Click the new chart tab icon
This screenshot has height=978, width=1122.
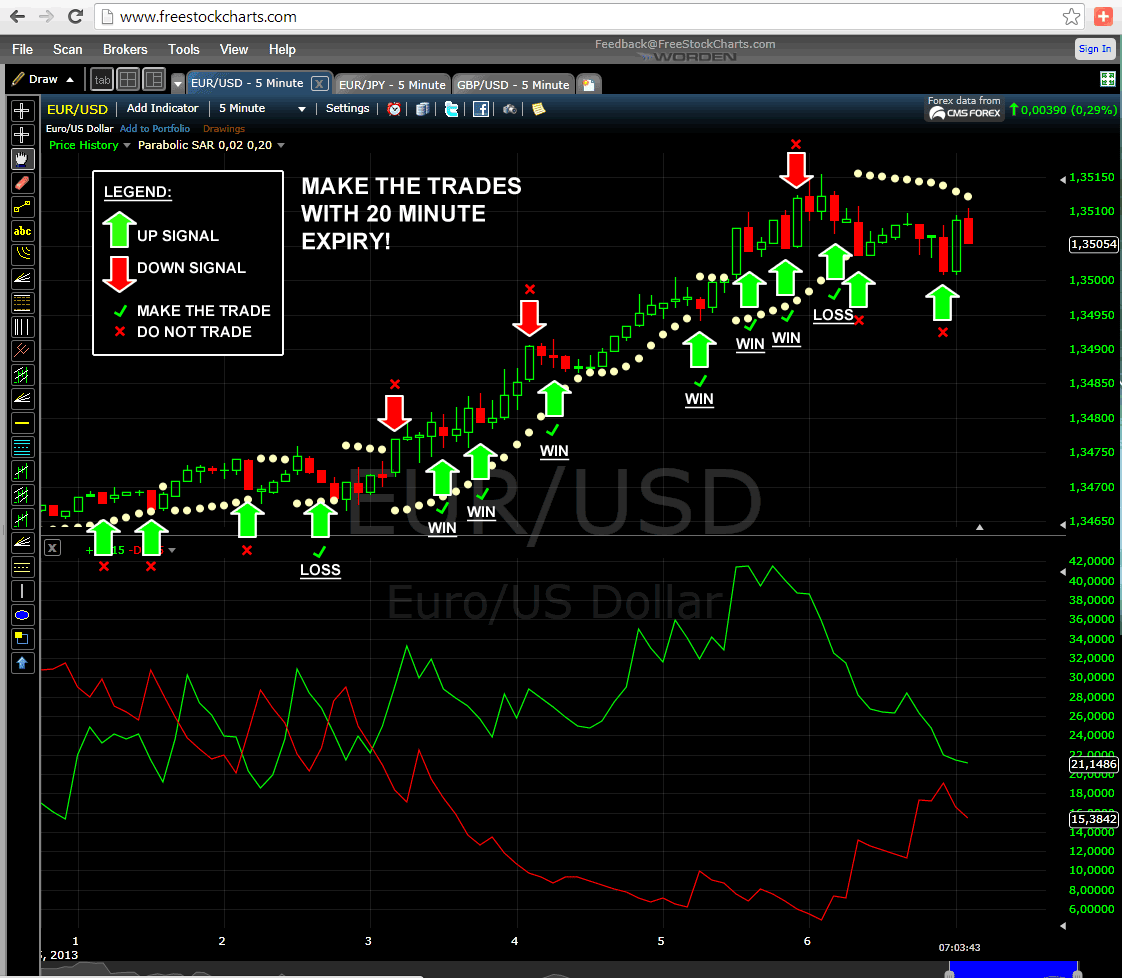pyautogui.click(x=588, y=84)
